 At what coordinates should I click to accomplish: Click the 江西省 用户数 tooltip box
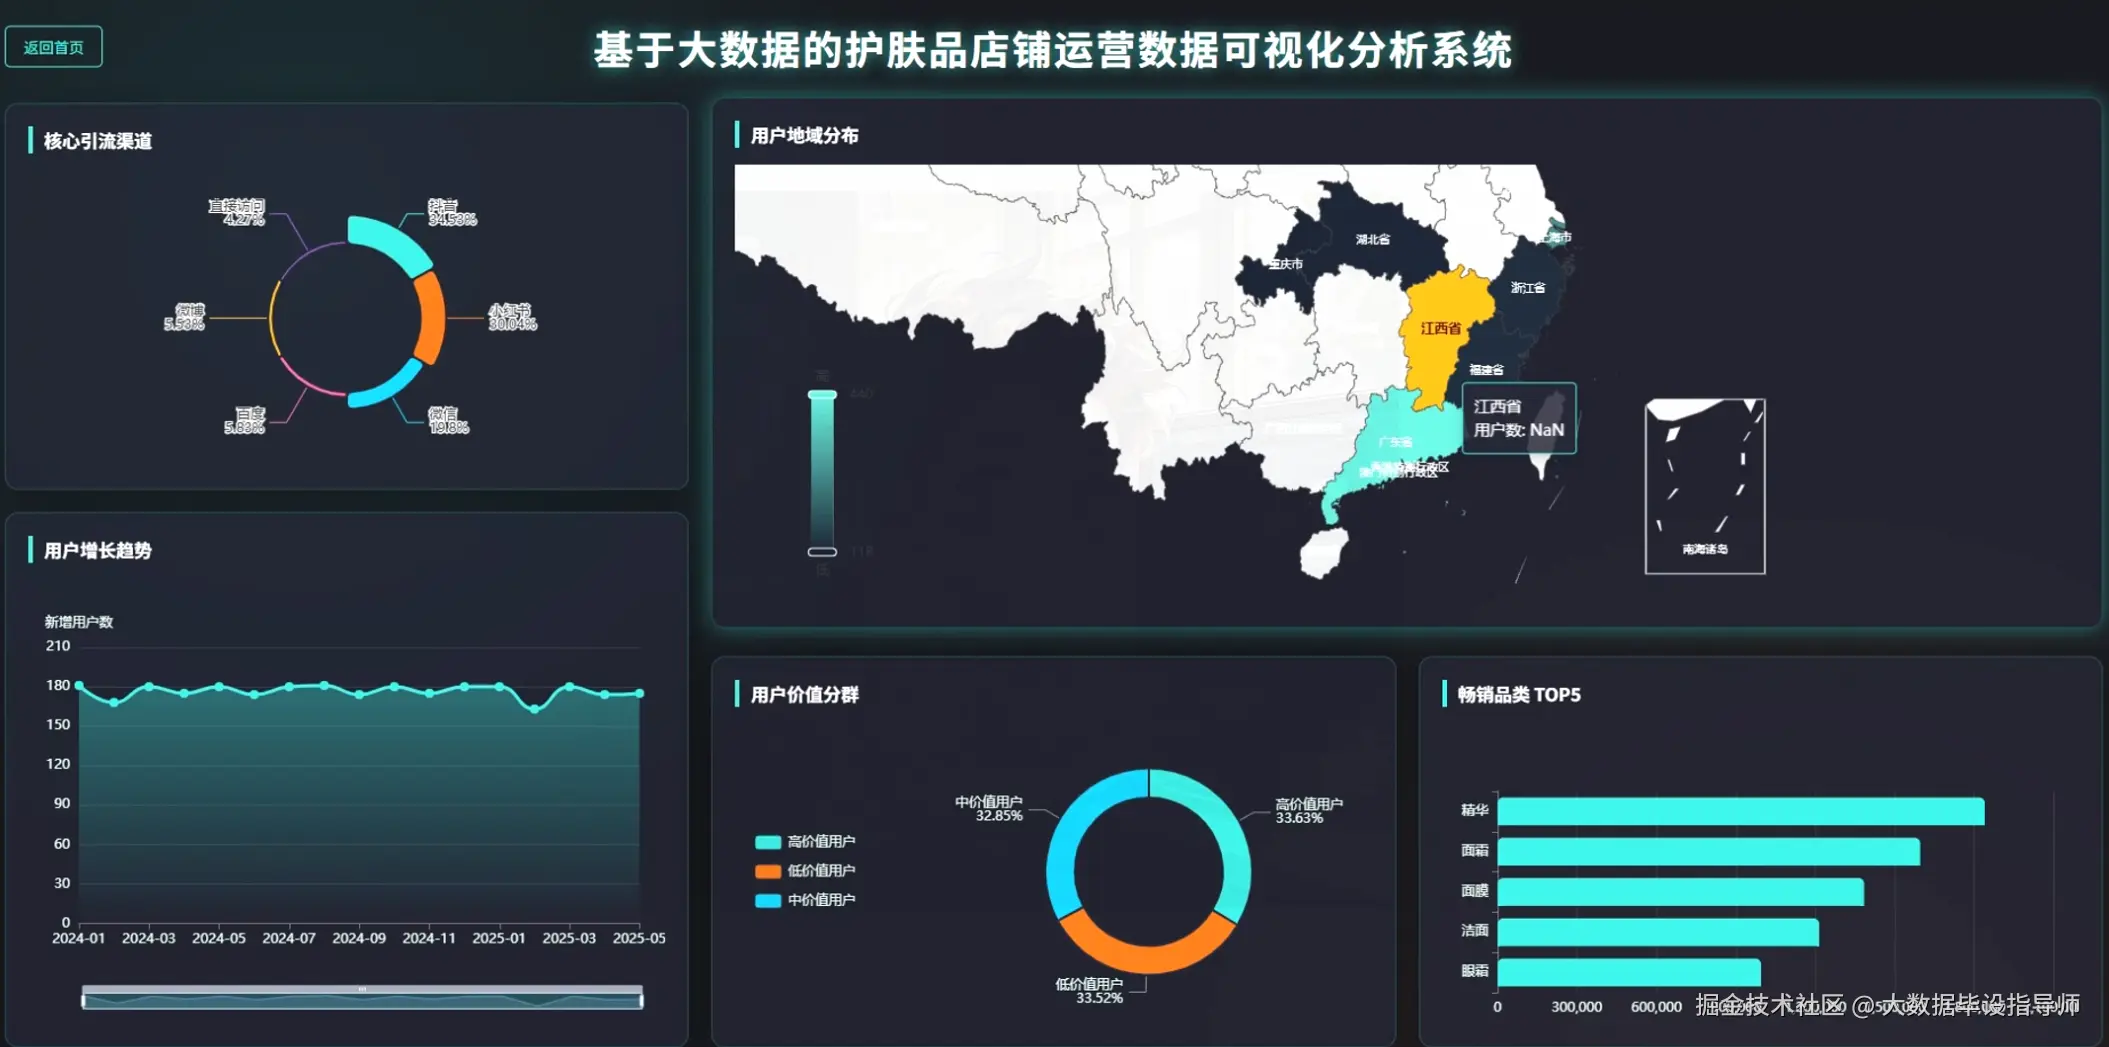pyautogui.click(x=1518, y=417)
